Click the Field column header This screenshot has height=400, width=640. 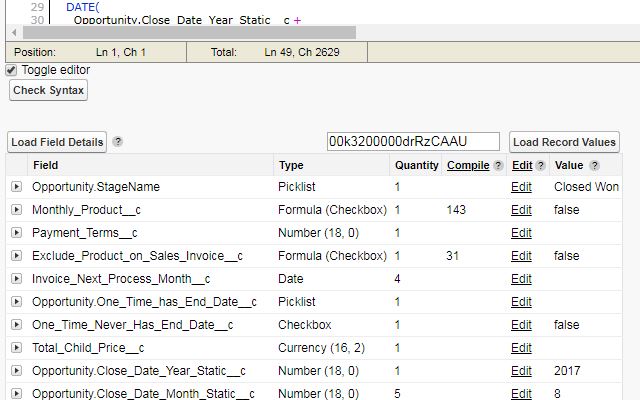(x=46, y=165)
